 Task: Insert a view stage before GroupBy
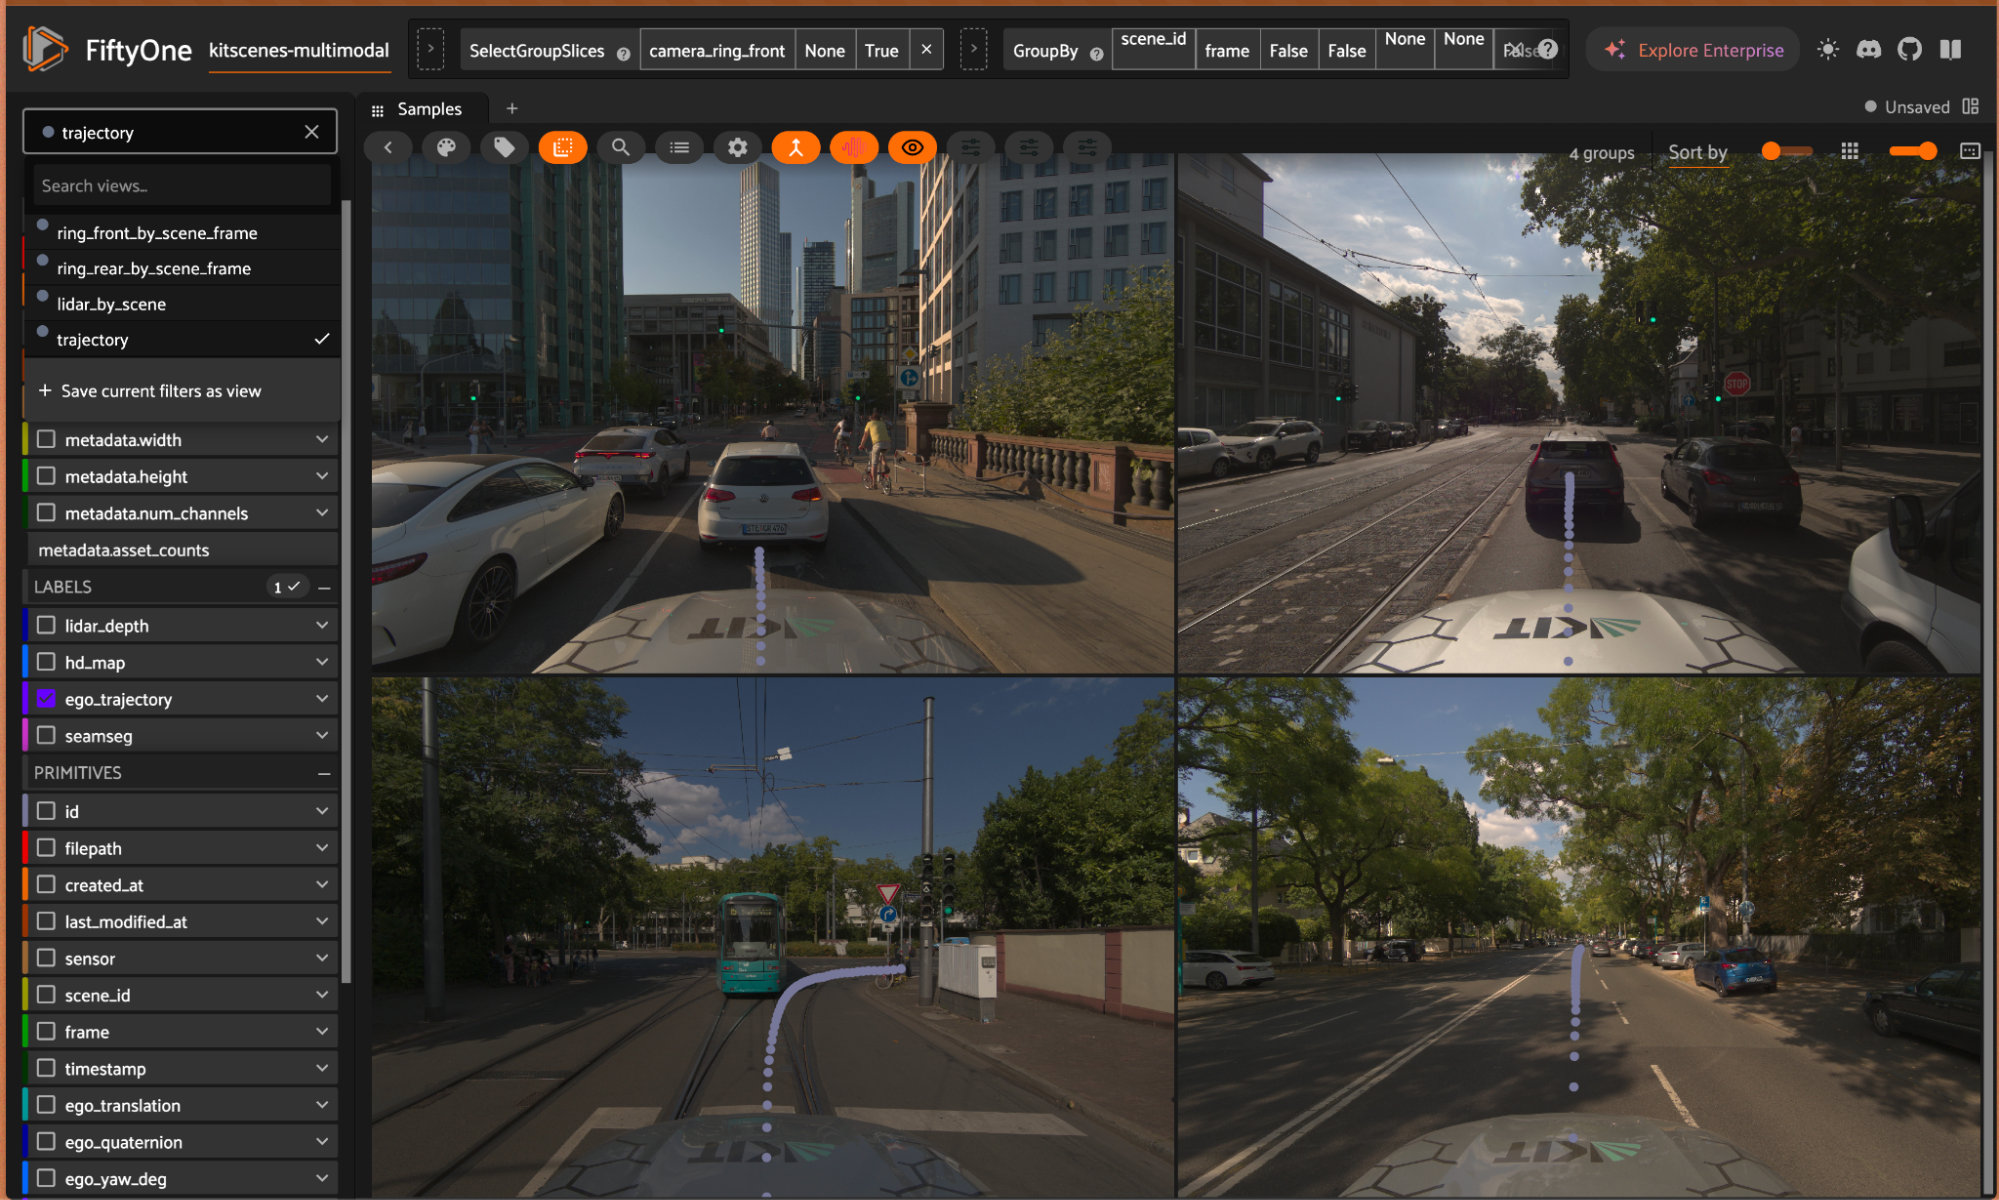pos(974,49)
